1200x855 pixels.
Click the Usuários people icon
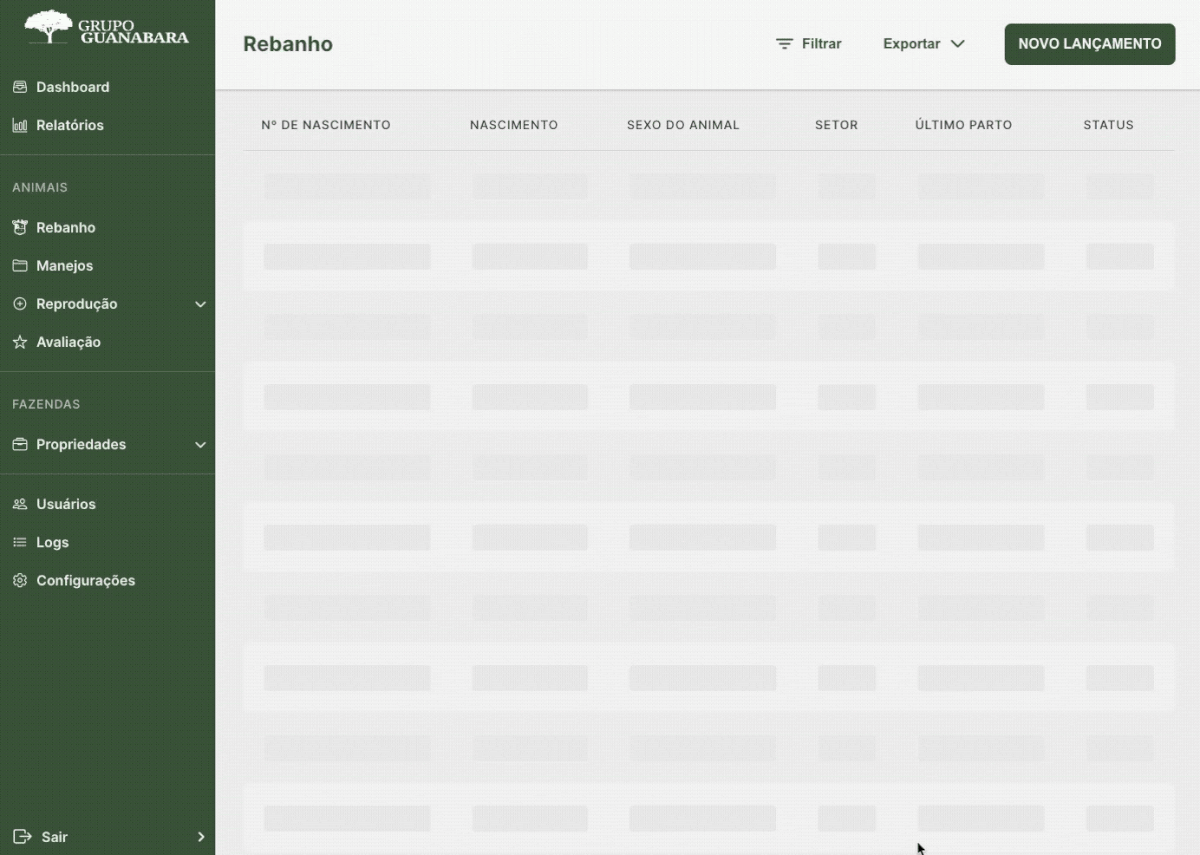[x=20, y=505]
